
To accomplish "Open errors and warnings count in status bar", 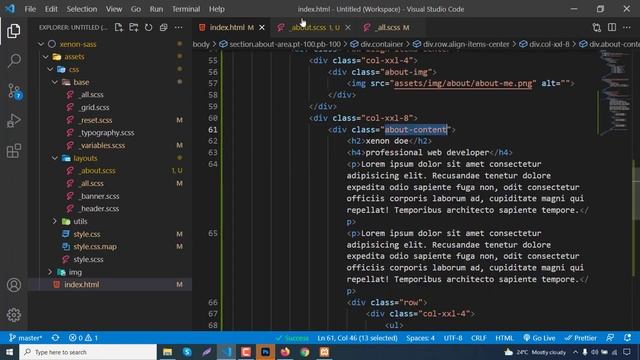I will pos(83,338).
